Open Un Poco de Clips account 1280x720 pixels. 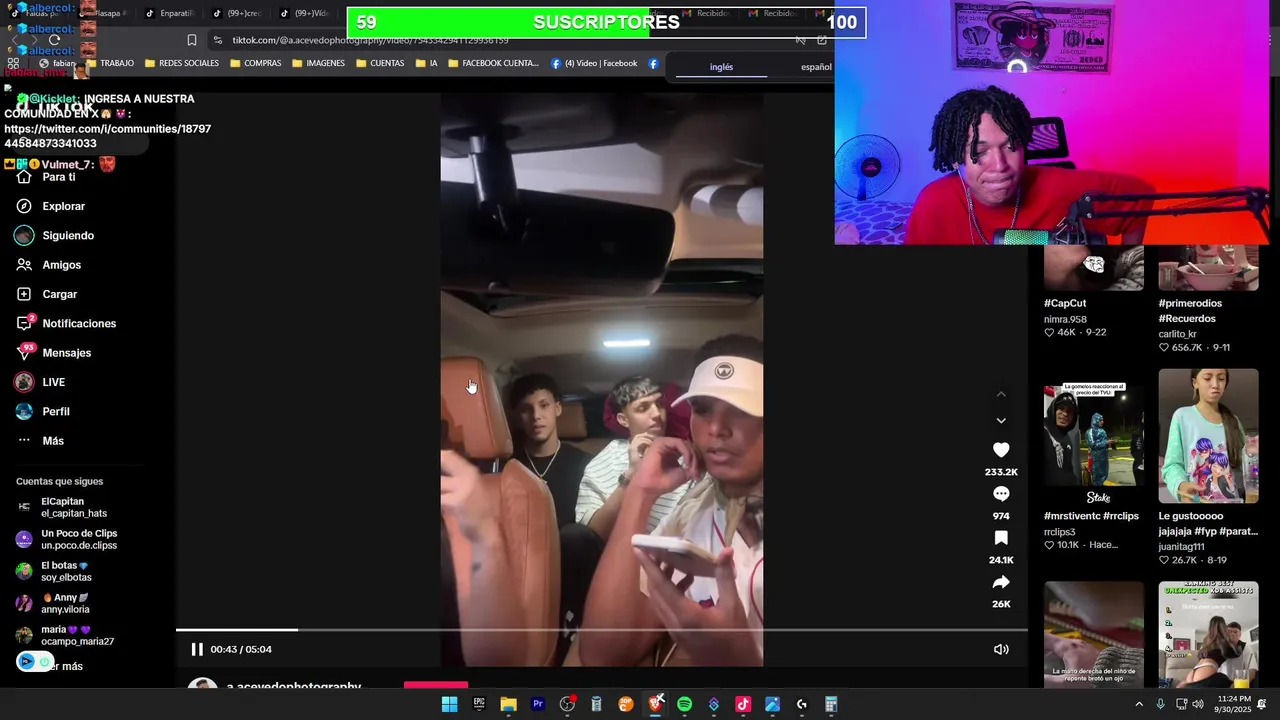pos(67,539)
